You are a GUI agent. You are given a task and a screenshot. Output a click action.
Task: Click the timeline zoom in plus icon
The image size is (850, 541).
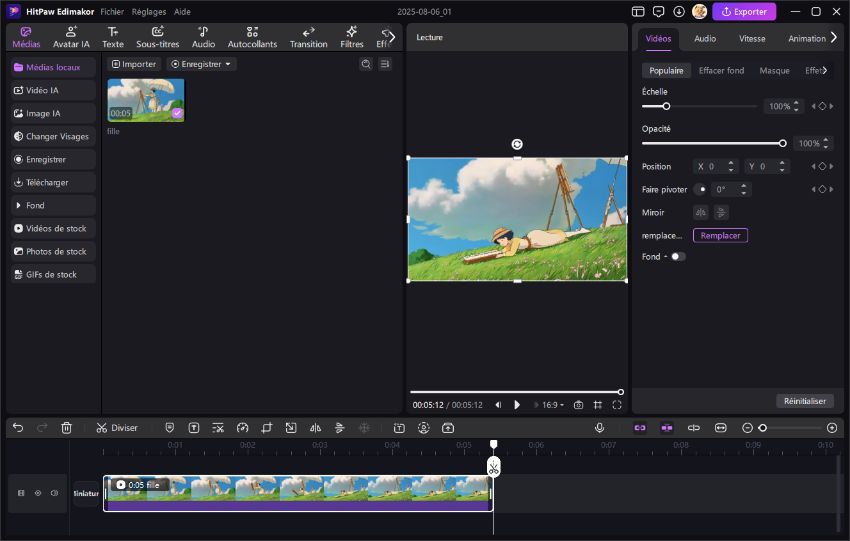832,428
